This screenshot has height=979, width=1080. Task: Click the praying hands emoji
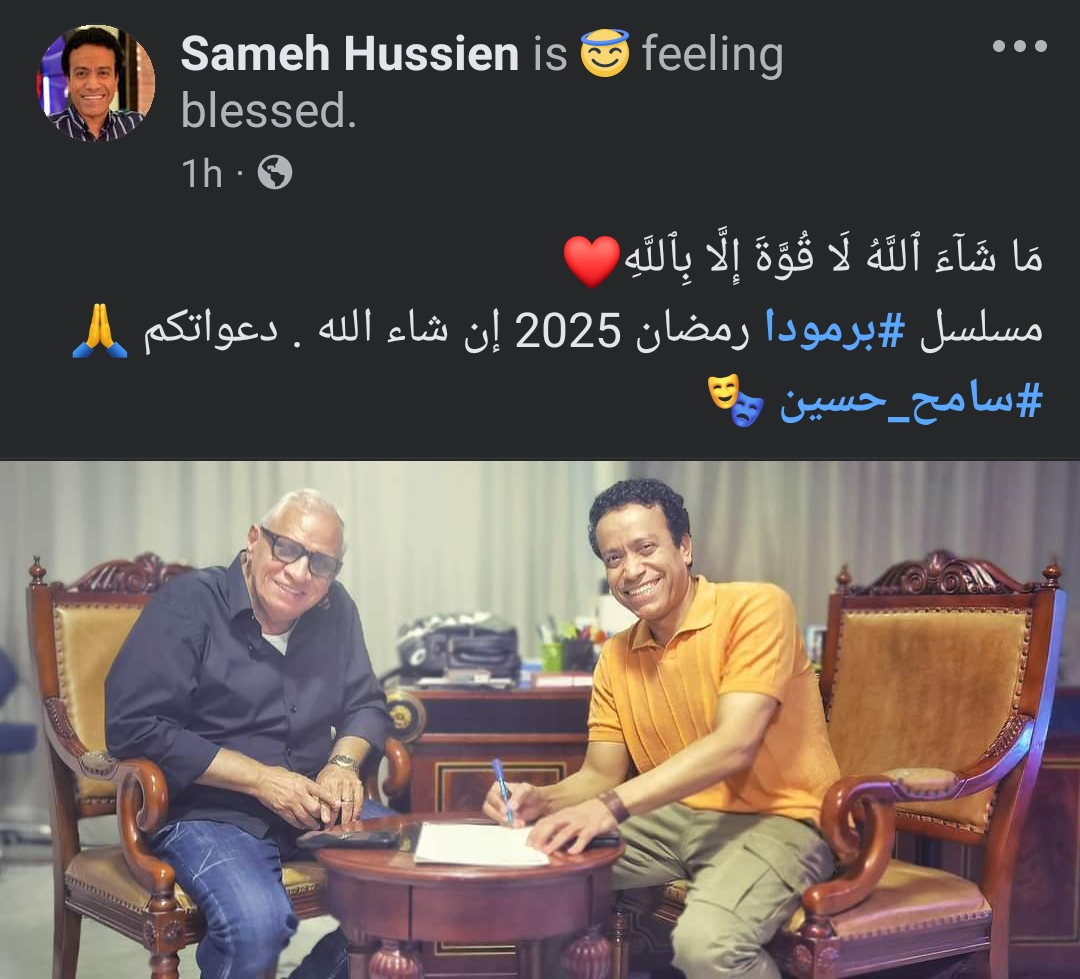coord(100,329)
